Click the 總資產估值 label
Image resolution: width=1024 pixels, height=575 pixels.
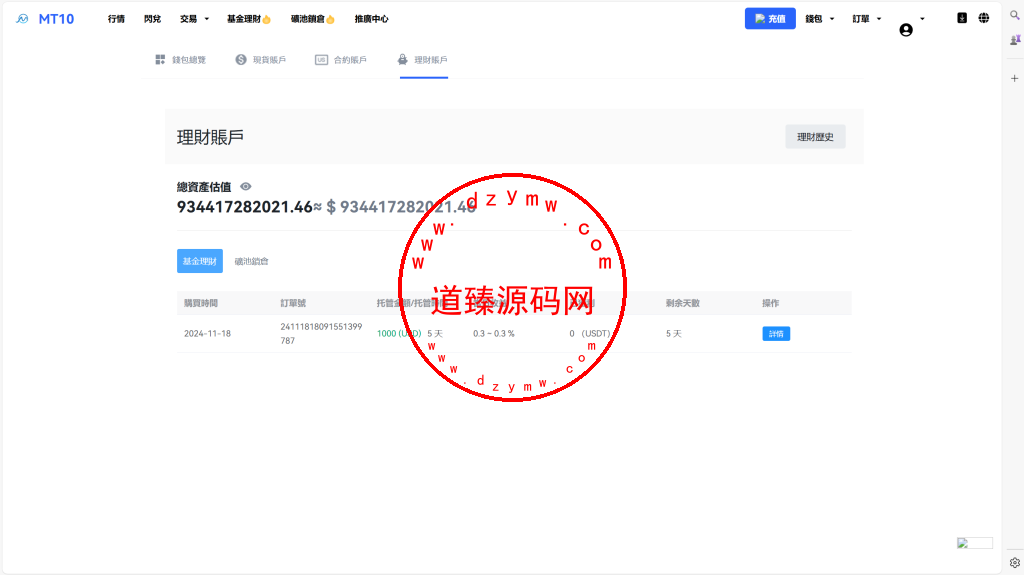[204, 187]
